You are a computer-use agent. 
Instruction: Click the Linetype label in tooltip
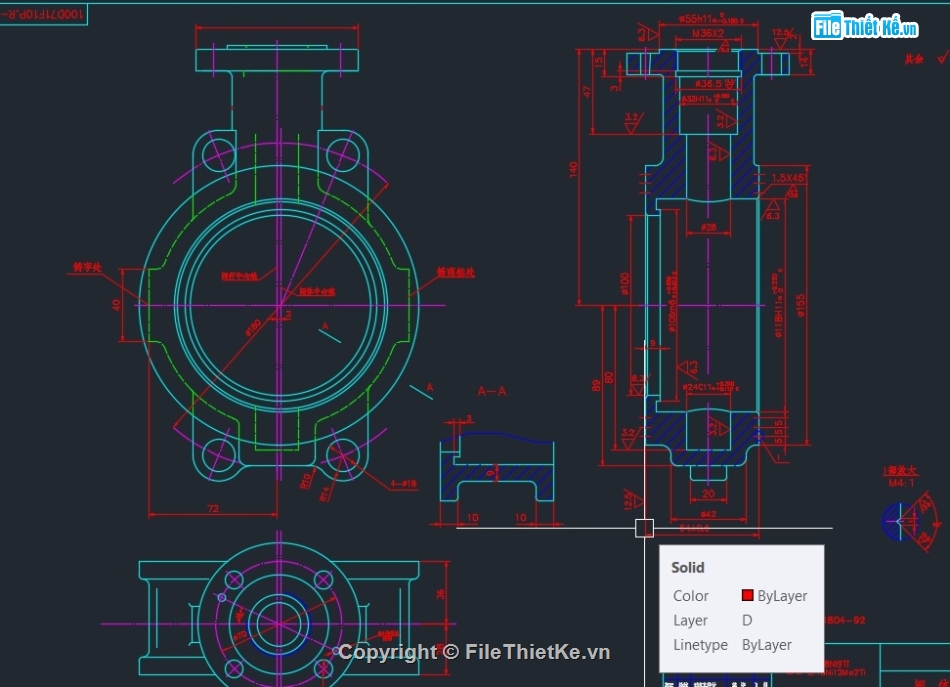point(700,645)
